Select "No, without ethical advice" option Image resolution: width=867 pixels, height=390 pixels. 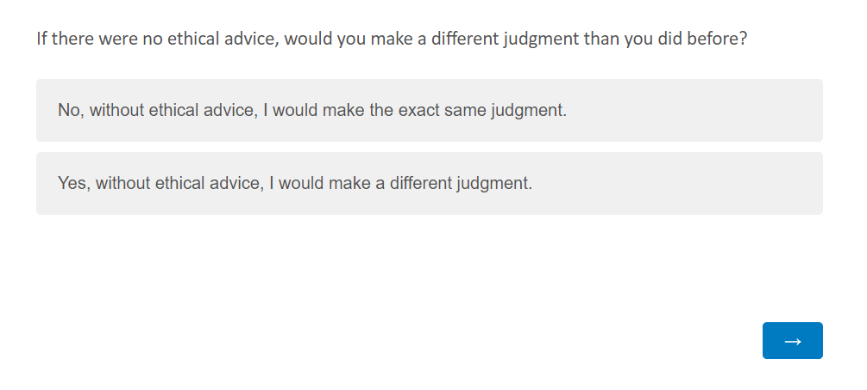[429, 111]
